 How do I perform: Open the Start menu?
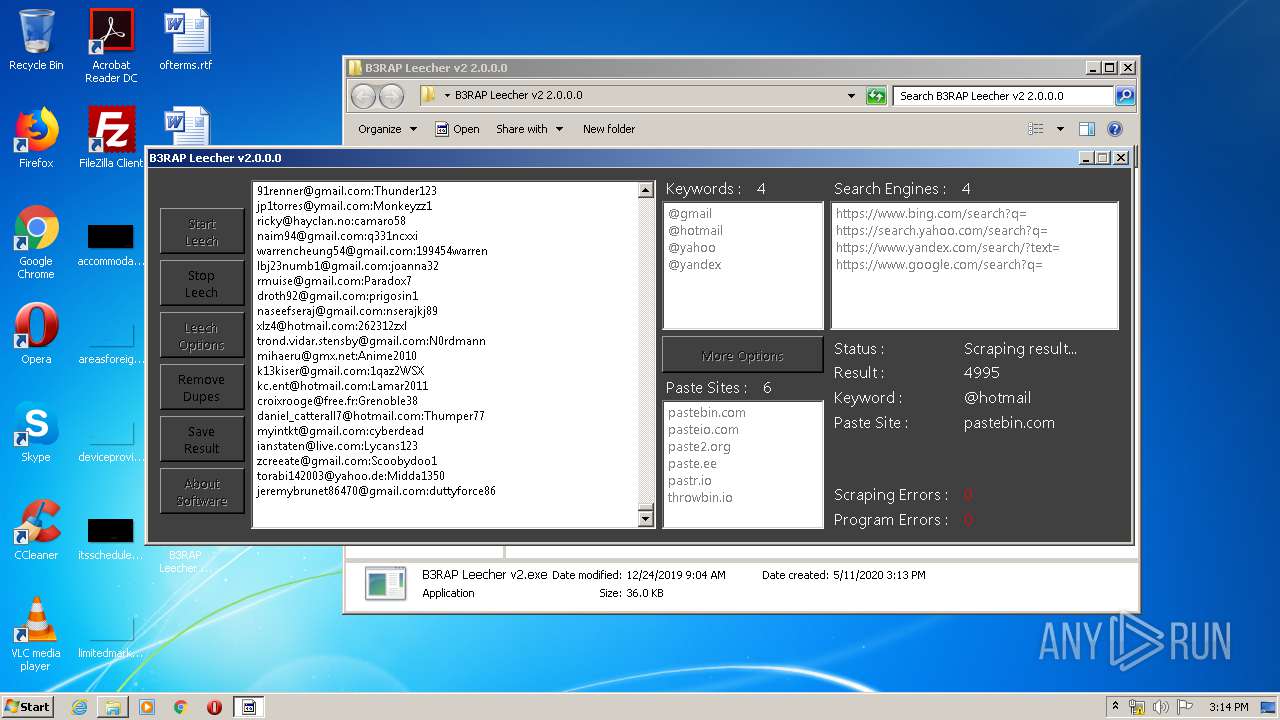[x=27, y=707]
